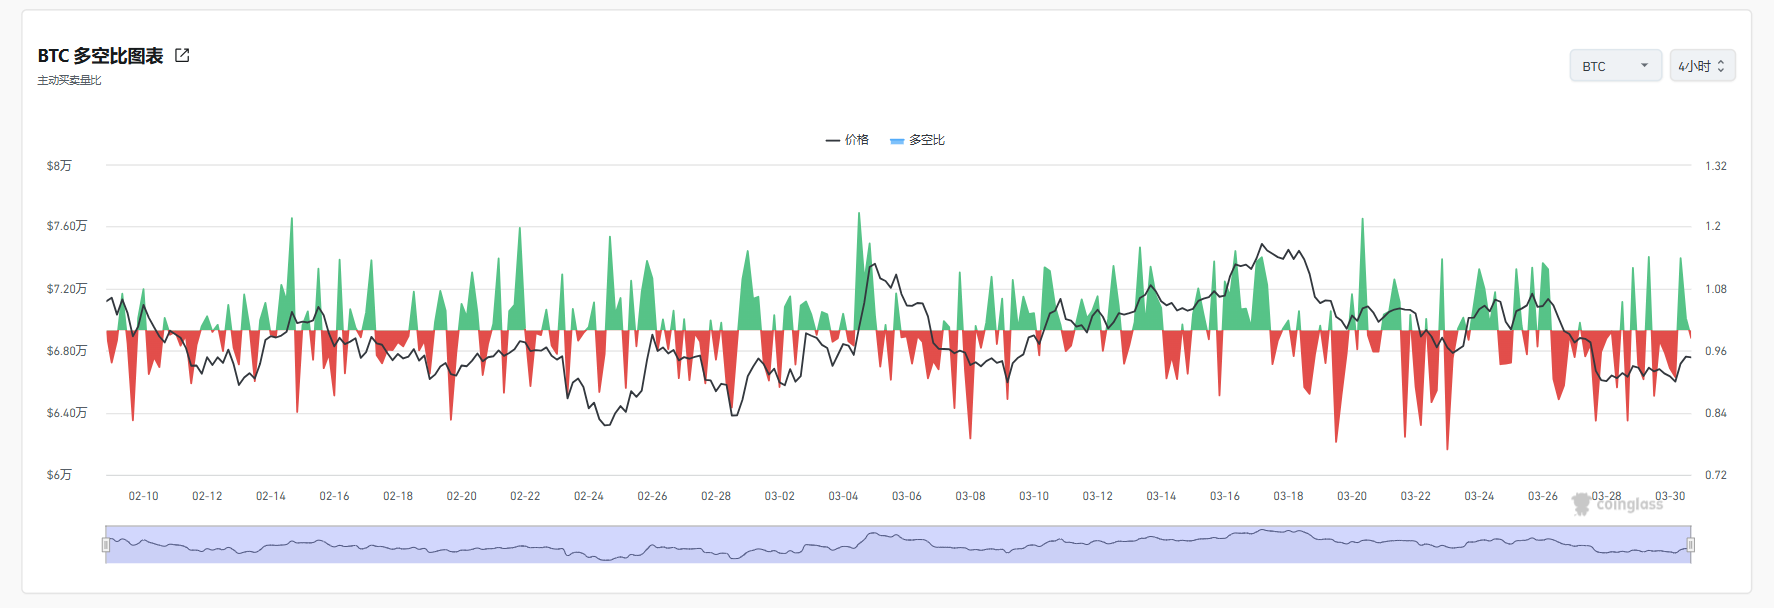Open the external link icon beside the chart title
This screenshot has width=1774, height=608.
pyautogui.click(x=182, y=55)
